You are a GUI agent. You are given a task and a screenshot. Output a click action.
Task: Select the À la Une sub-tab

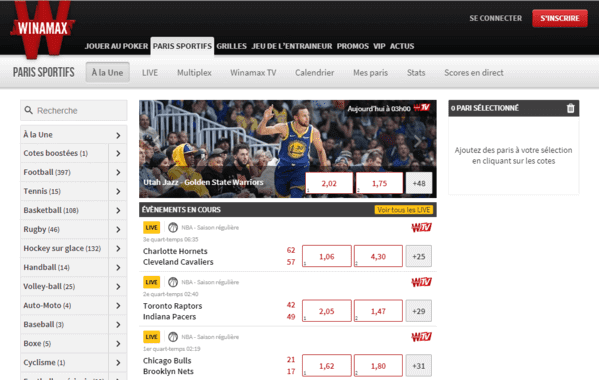107,73
